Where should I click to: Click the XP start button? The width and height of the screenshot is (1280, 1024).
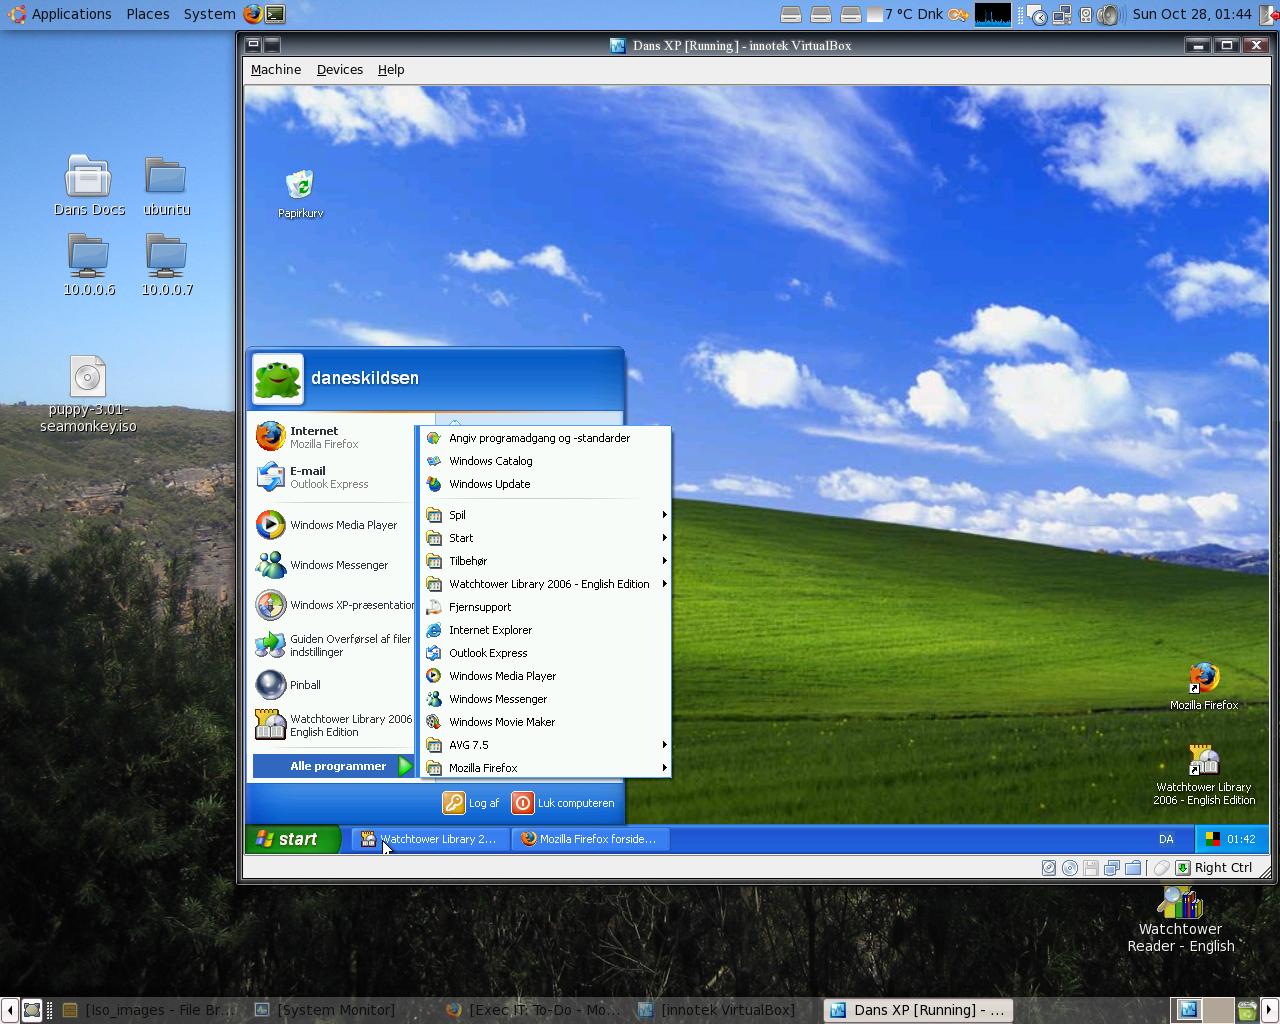tap(293, 839)
